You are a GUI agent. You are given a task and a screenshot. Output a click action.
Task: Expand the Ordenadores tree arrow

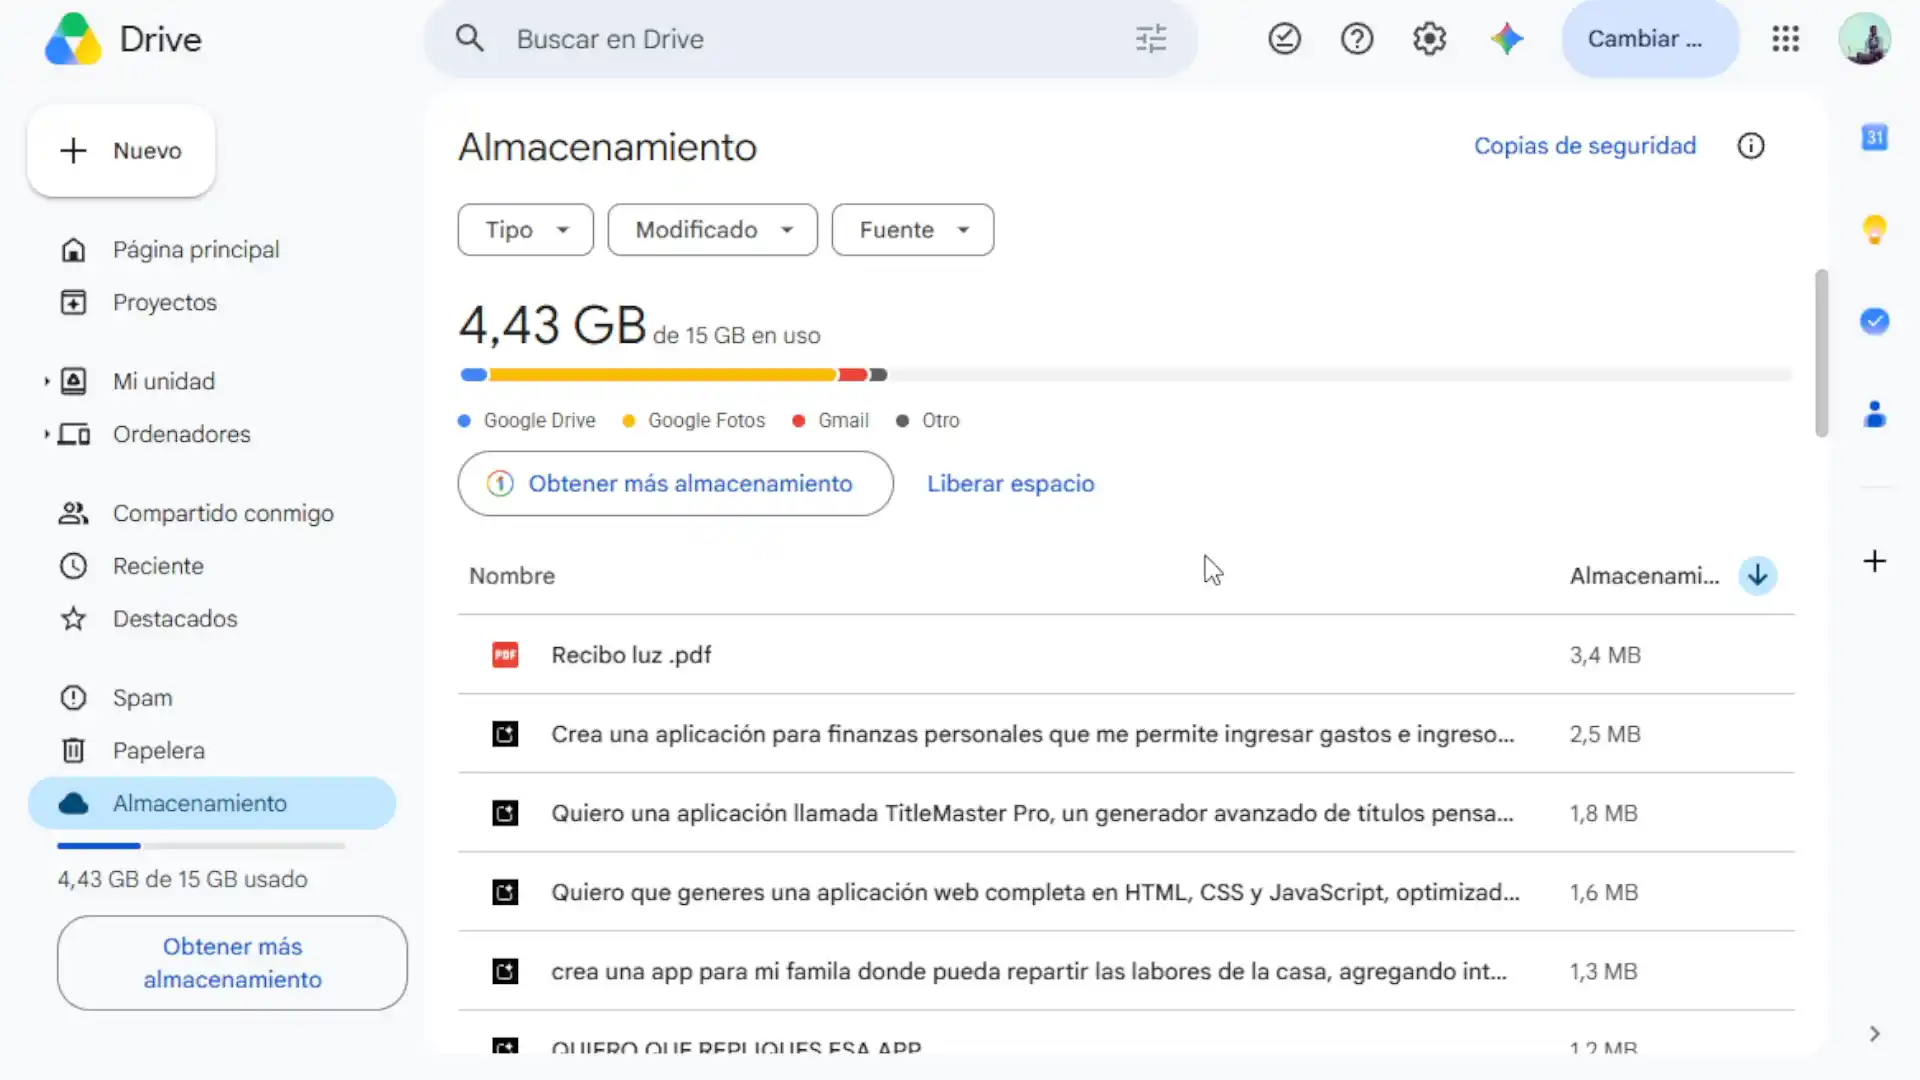pos(46,434)
